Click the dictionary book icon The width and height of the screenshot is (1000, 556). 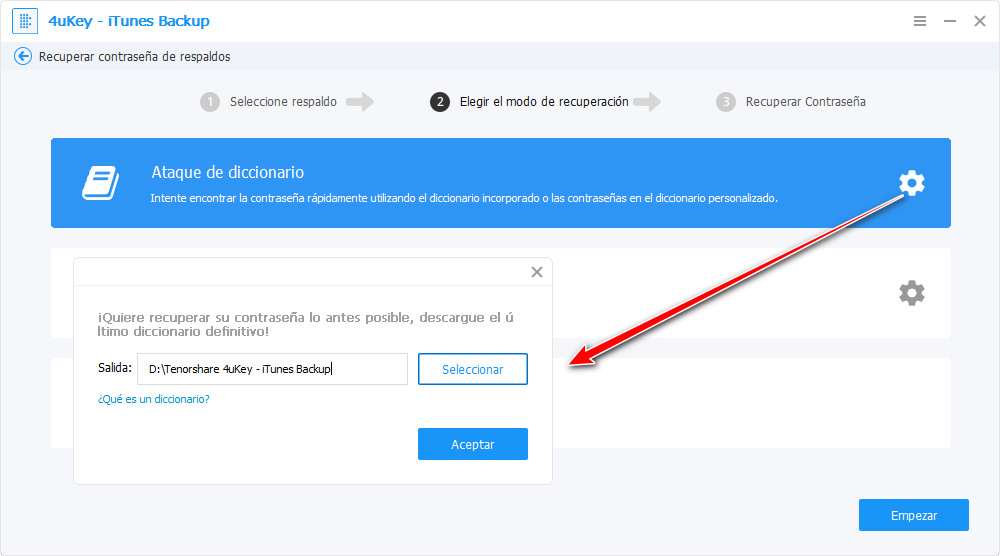[100, 183]
